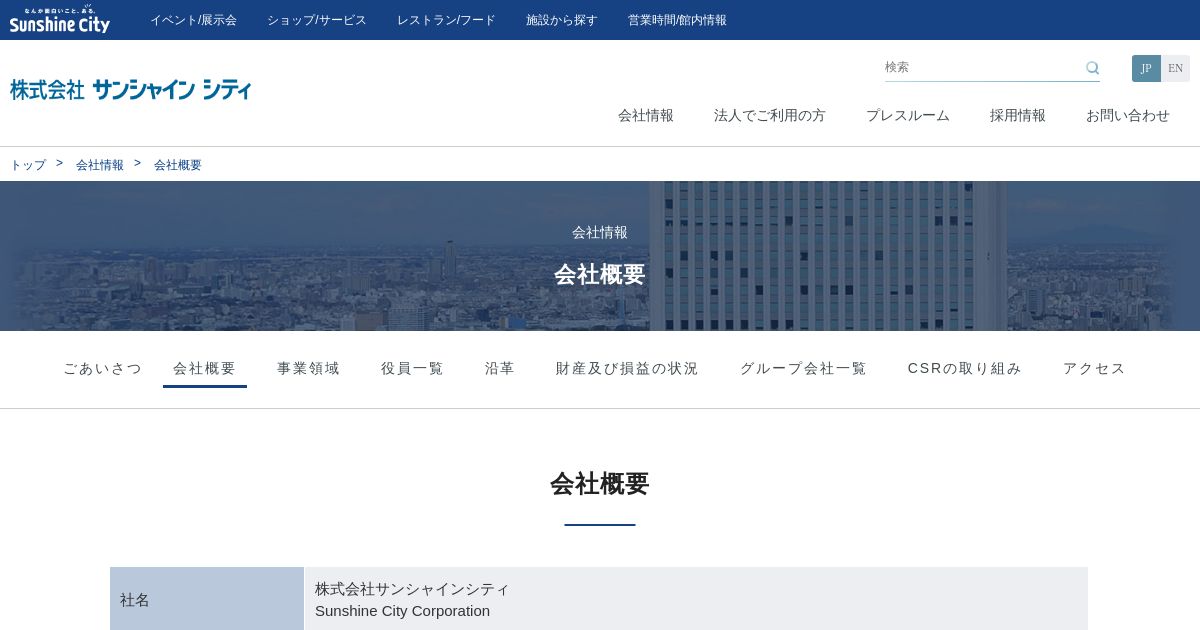Select the 役員一覧 tab

point(412,368)
